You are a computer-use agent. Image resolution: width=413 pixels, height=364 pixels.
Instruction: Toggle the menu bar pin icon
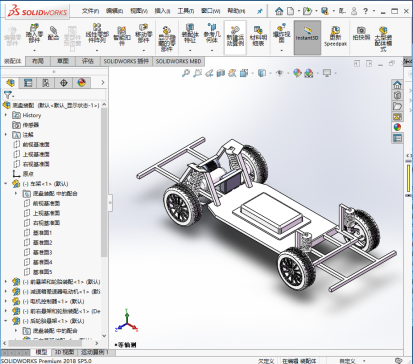tap(260, 11)
